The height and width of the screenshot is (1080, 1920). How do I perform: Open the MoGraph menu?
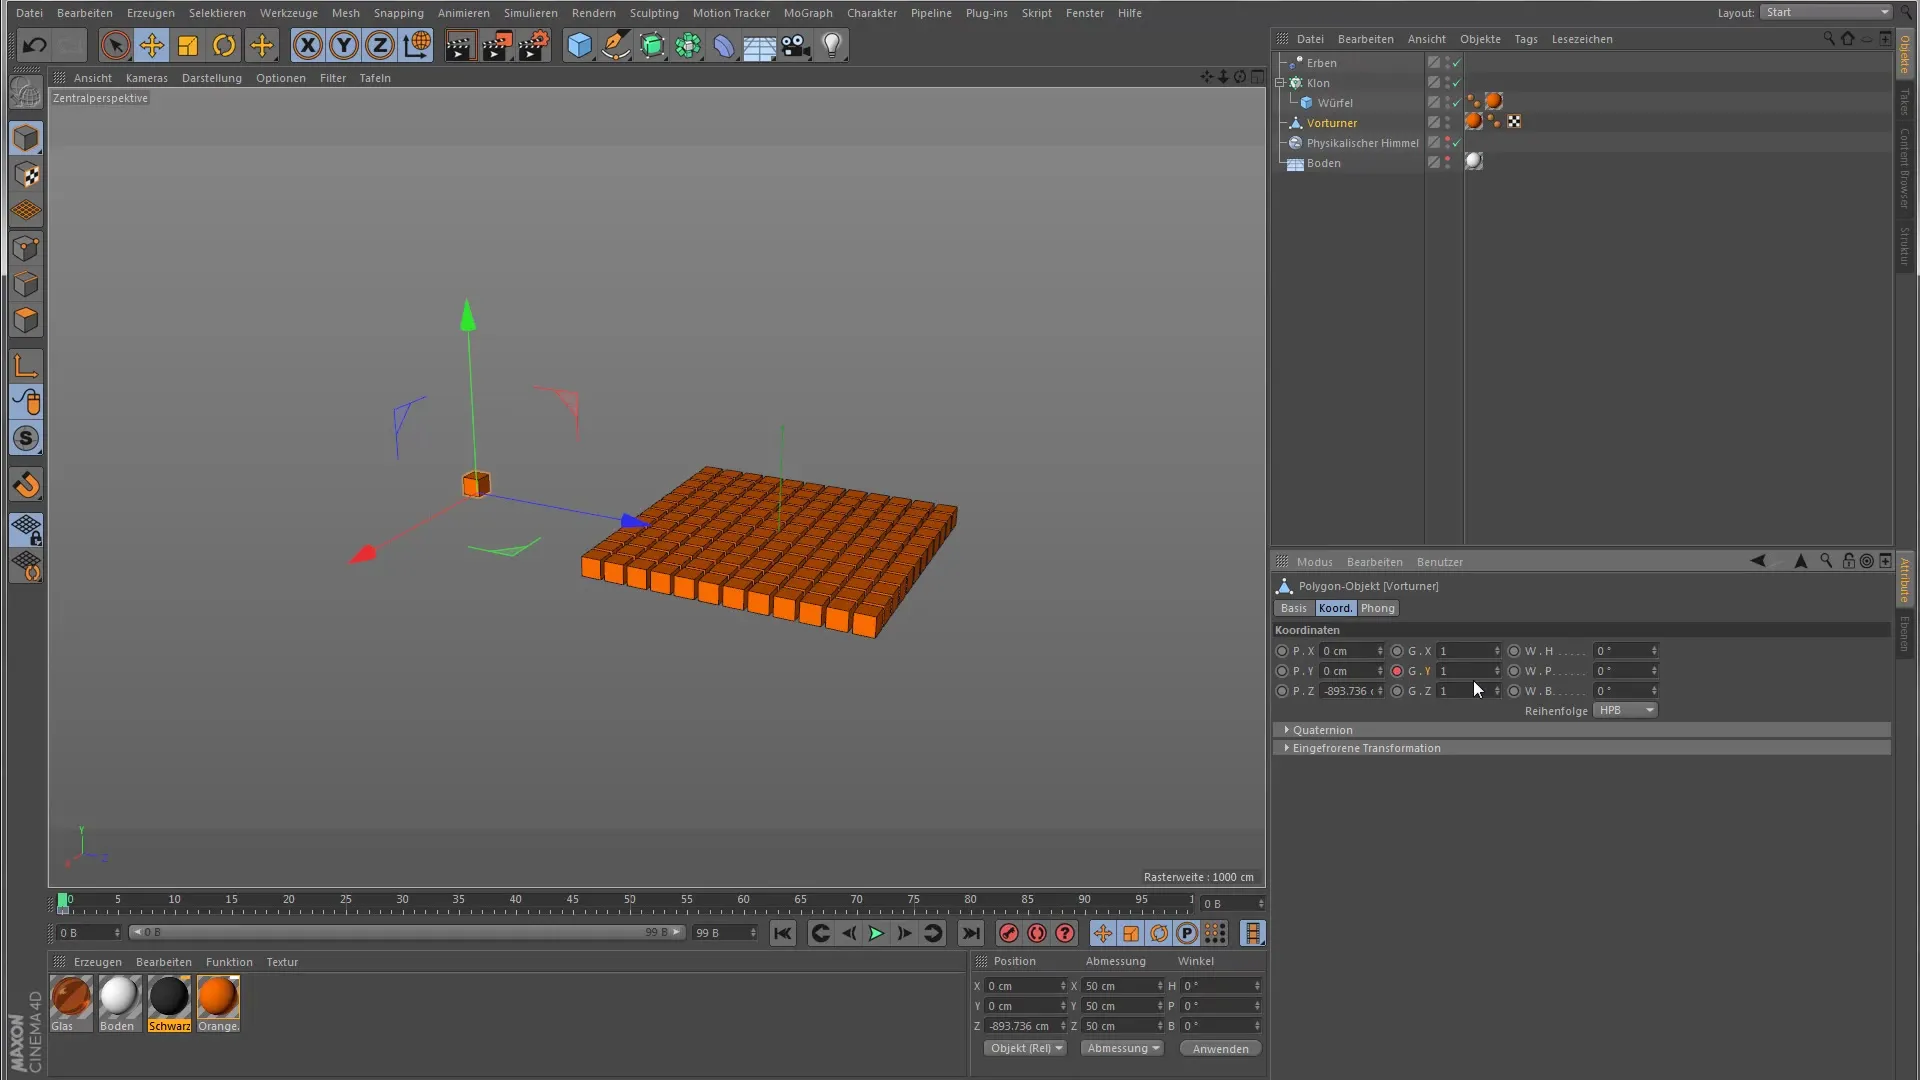[x=808, y=13]
